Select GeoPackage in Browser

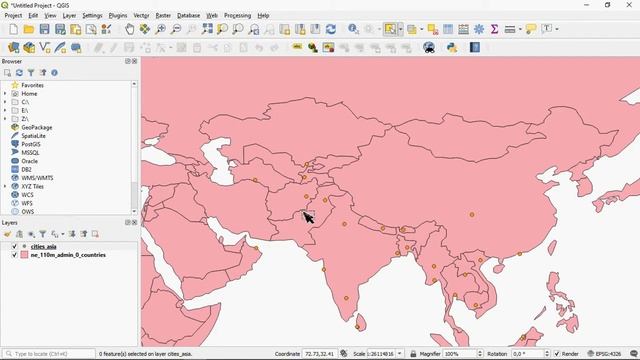point(36,127)
